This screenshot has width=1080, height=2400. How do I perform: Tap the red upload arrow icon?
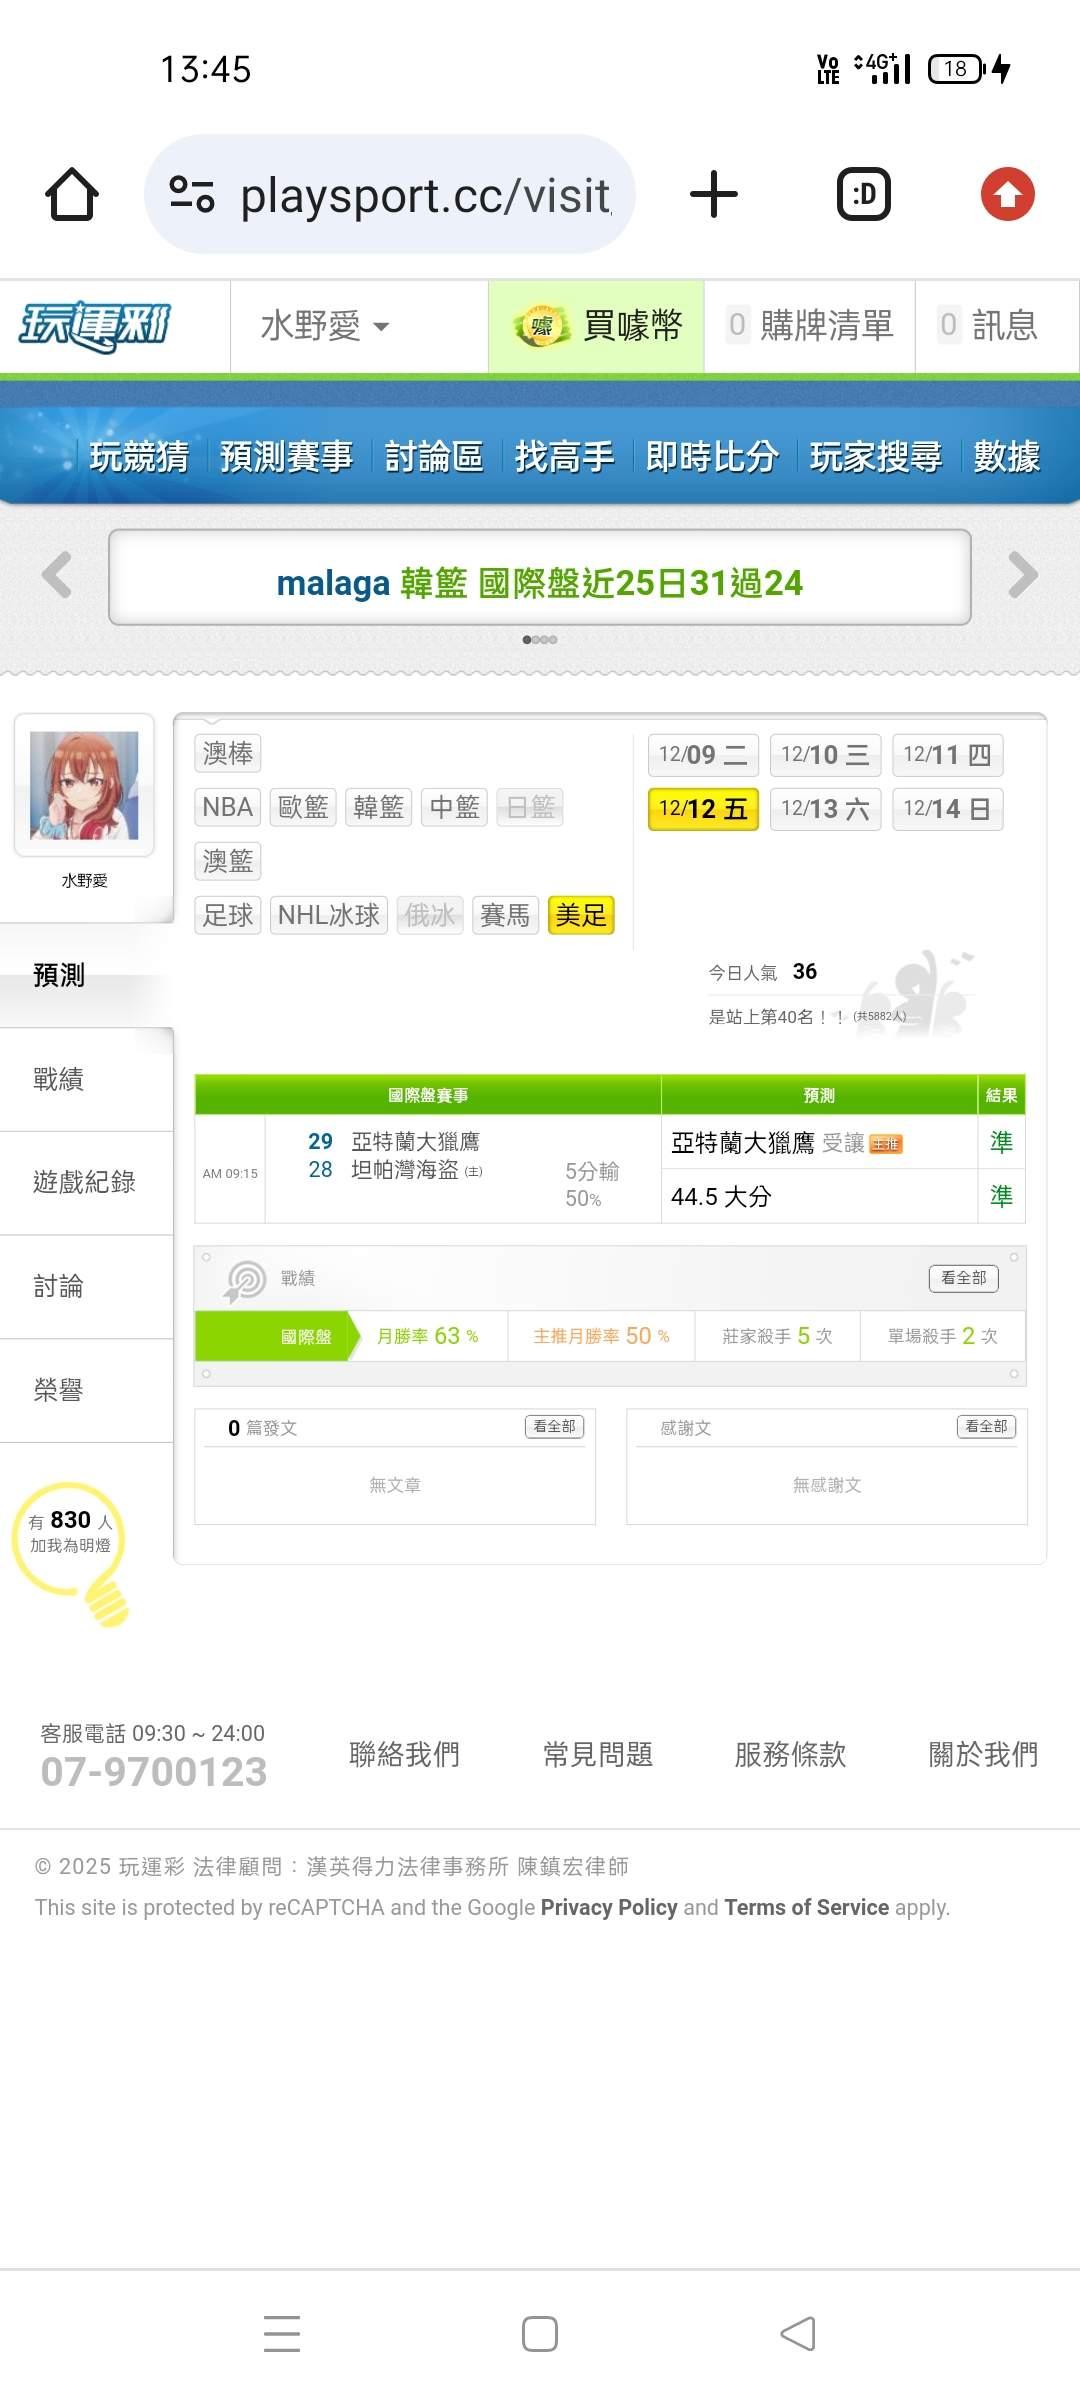(x=1007, y=194)
